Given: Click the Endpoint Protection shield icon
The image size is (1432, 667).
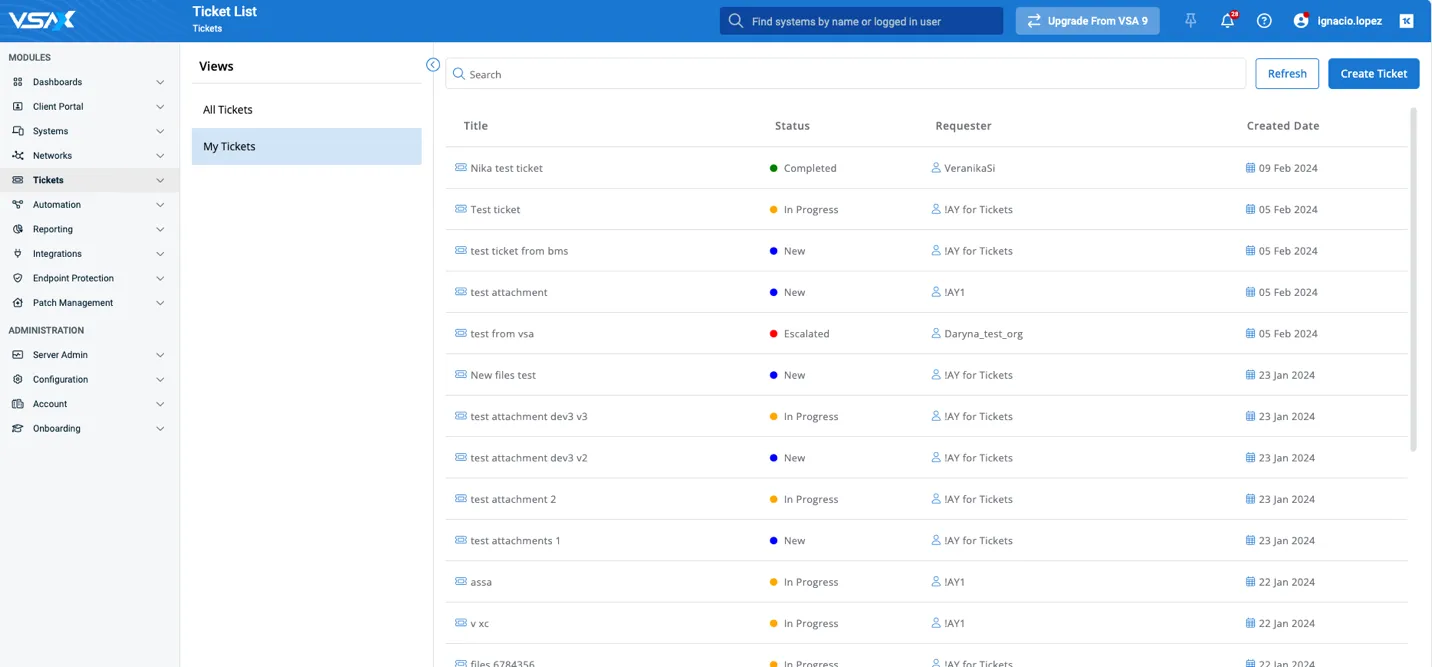Looking at the screenshot, I should pyautogui.click(x=18, y=278).
